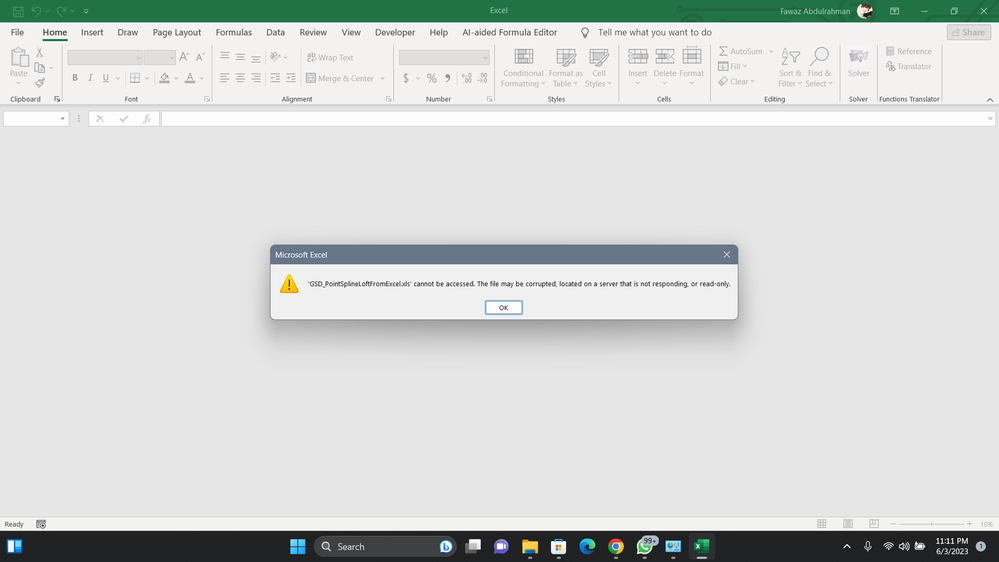The width and height of the screenshot is (999, 562).
Task: Click the Increase Indent icon
Action: (291, 78)
